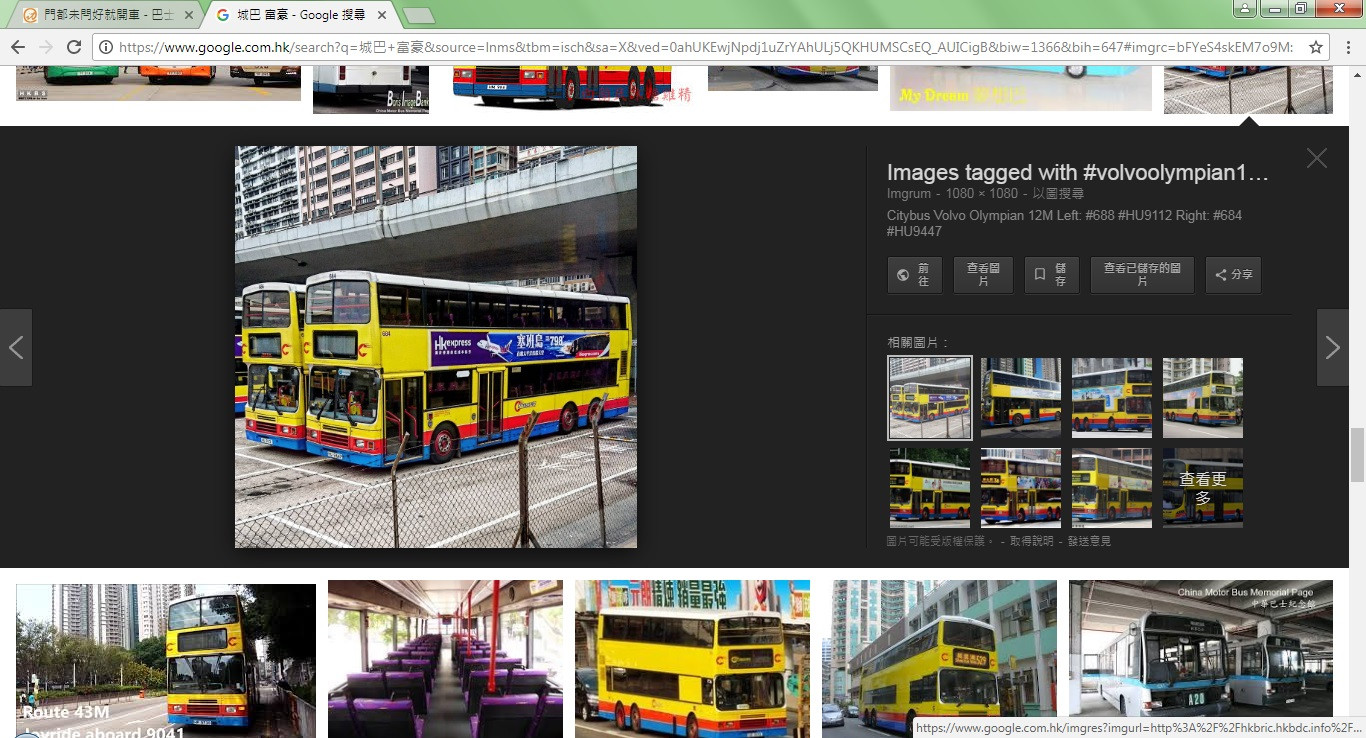Open the China Motor Bus Memorial Page image
Viewport: 1366px width, 738px height.
(x=1201, y=659)
